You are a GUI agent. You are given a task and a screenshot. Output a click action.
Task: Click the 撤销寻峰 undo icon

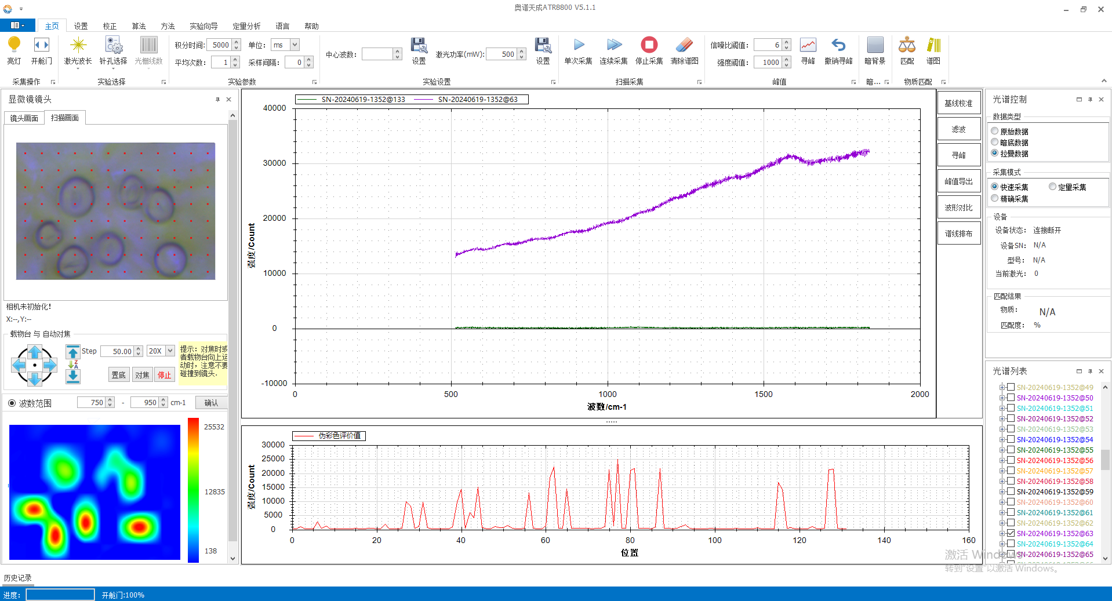pos(838,46)
